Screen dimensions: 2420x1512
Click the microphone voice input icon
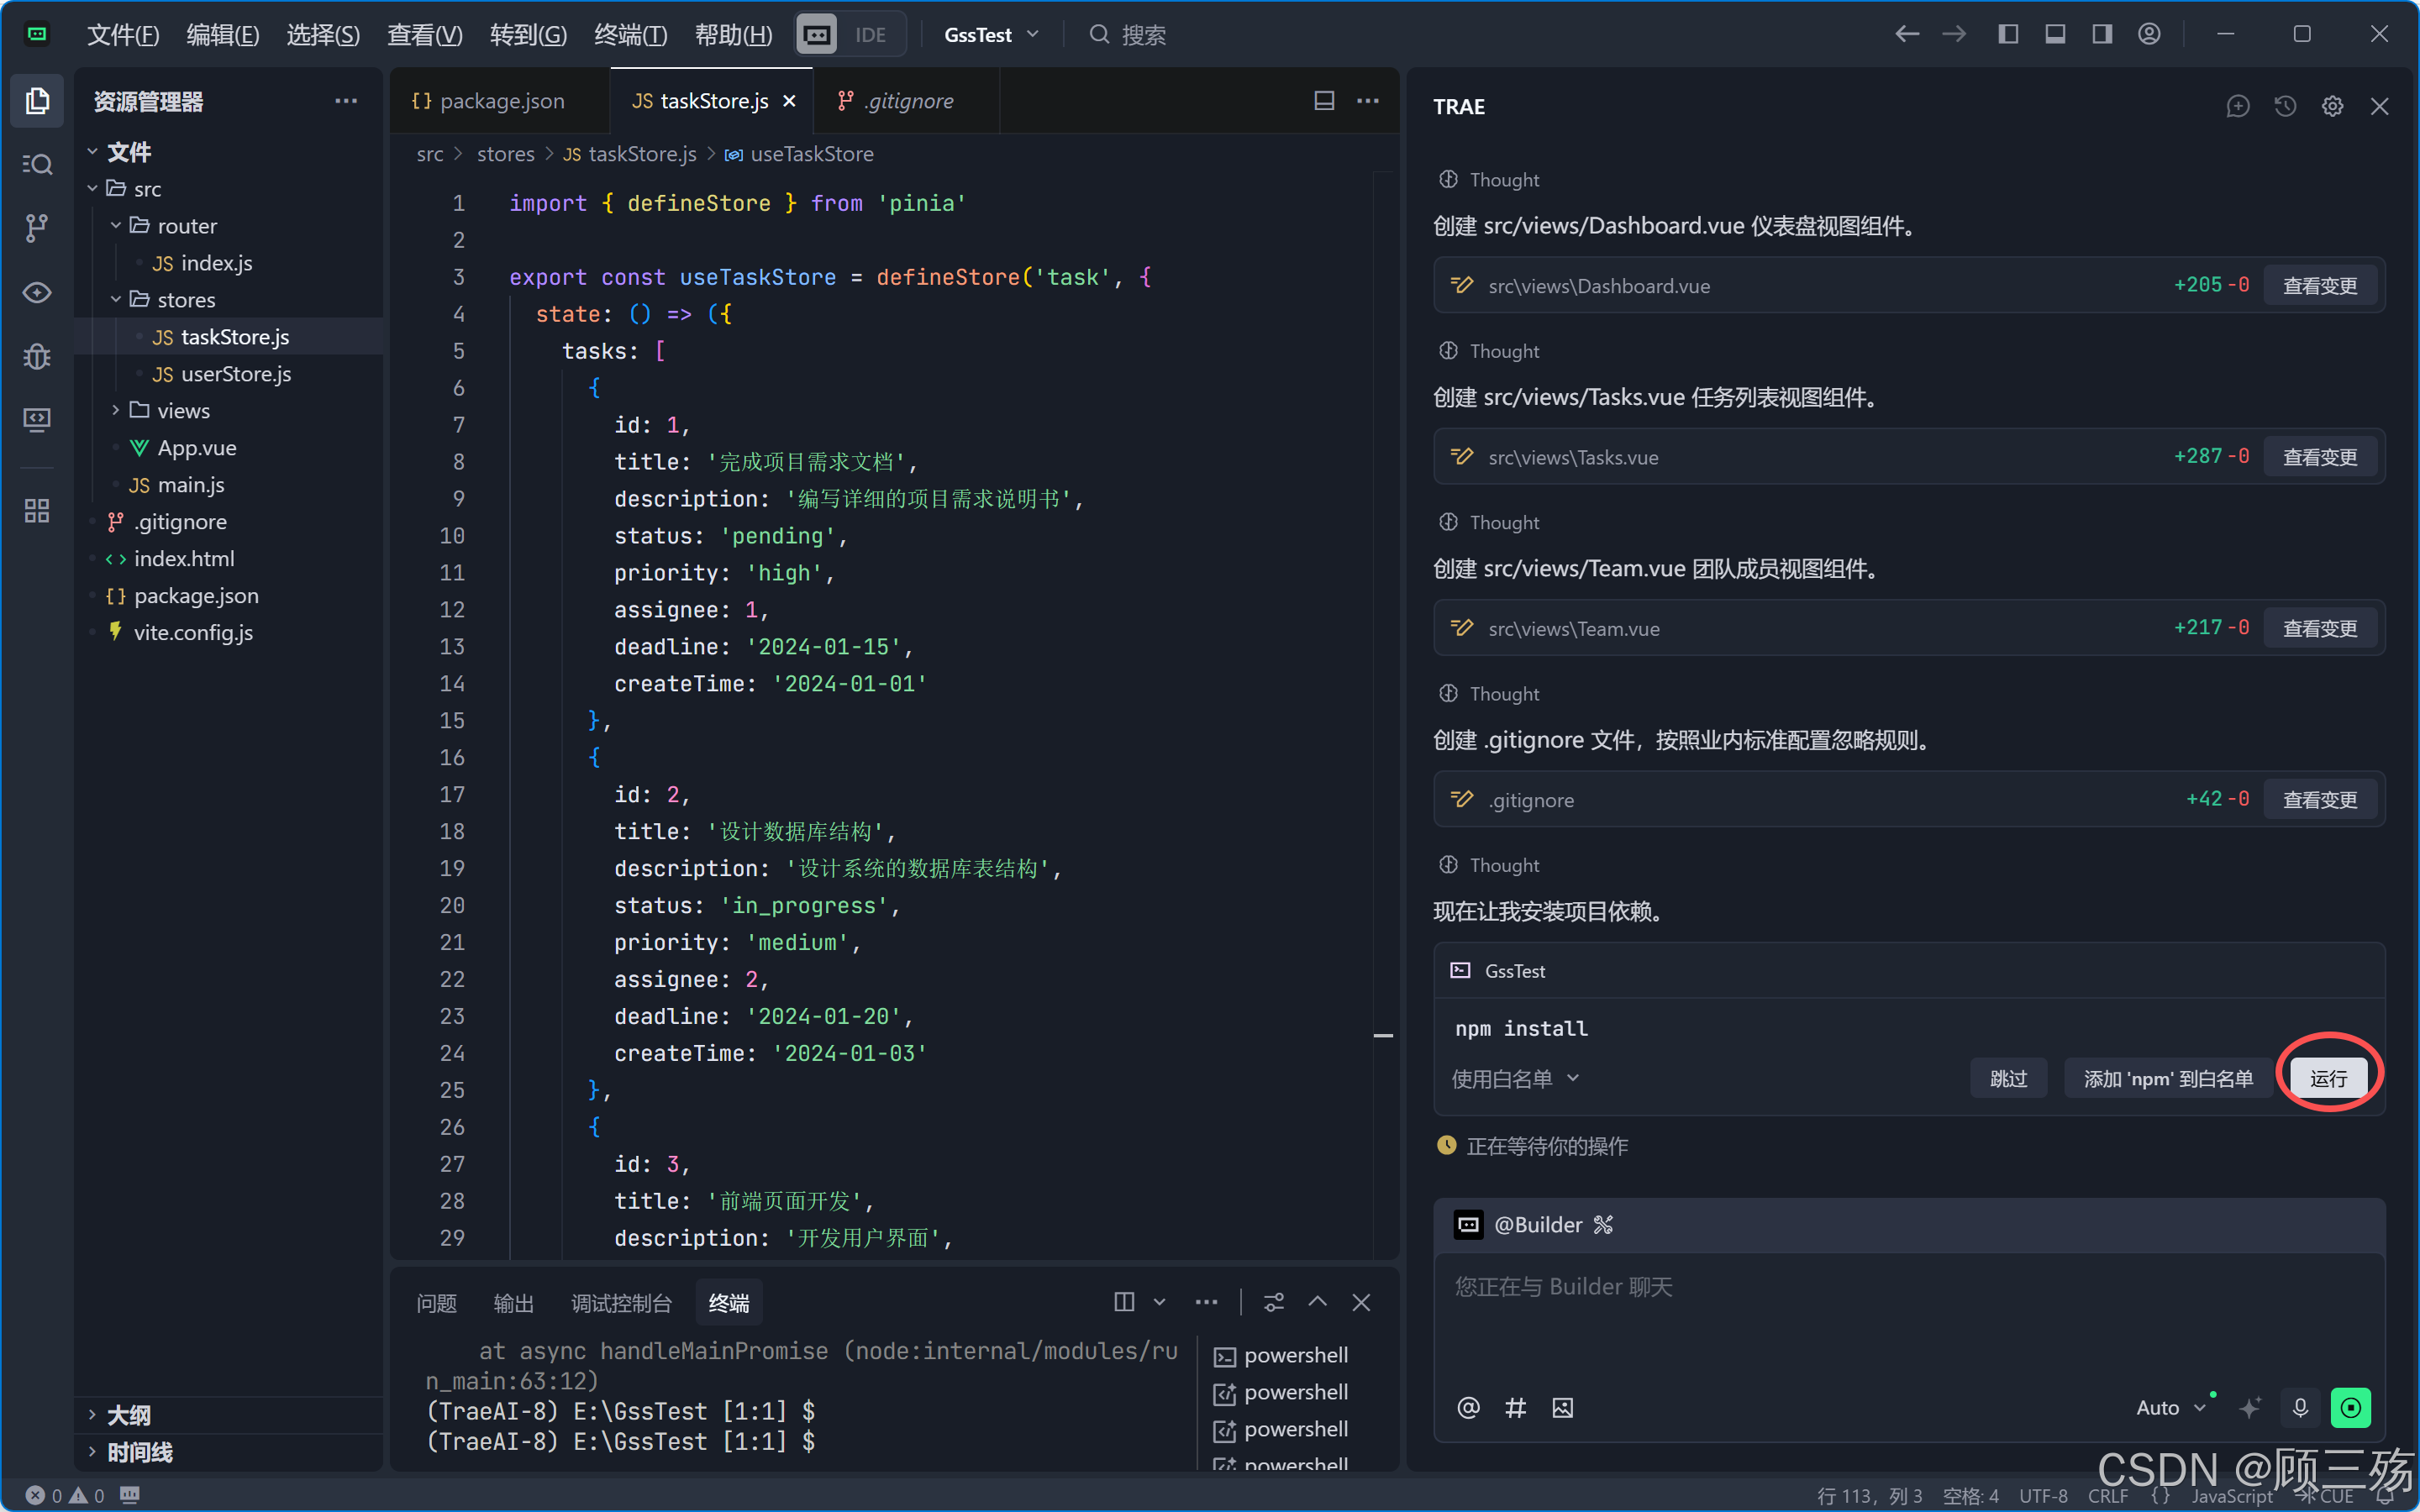pos(2300,1408)
